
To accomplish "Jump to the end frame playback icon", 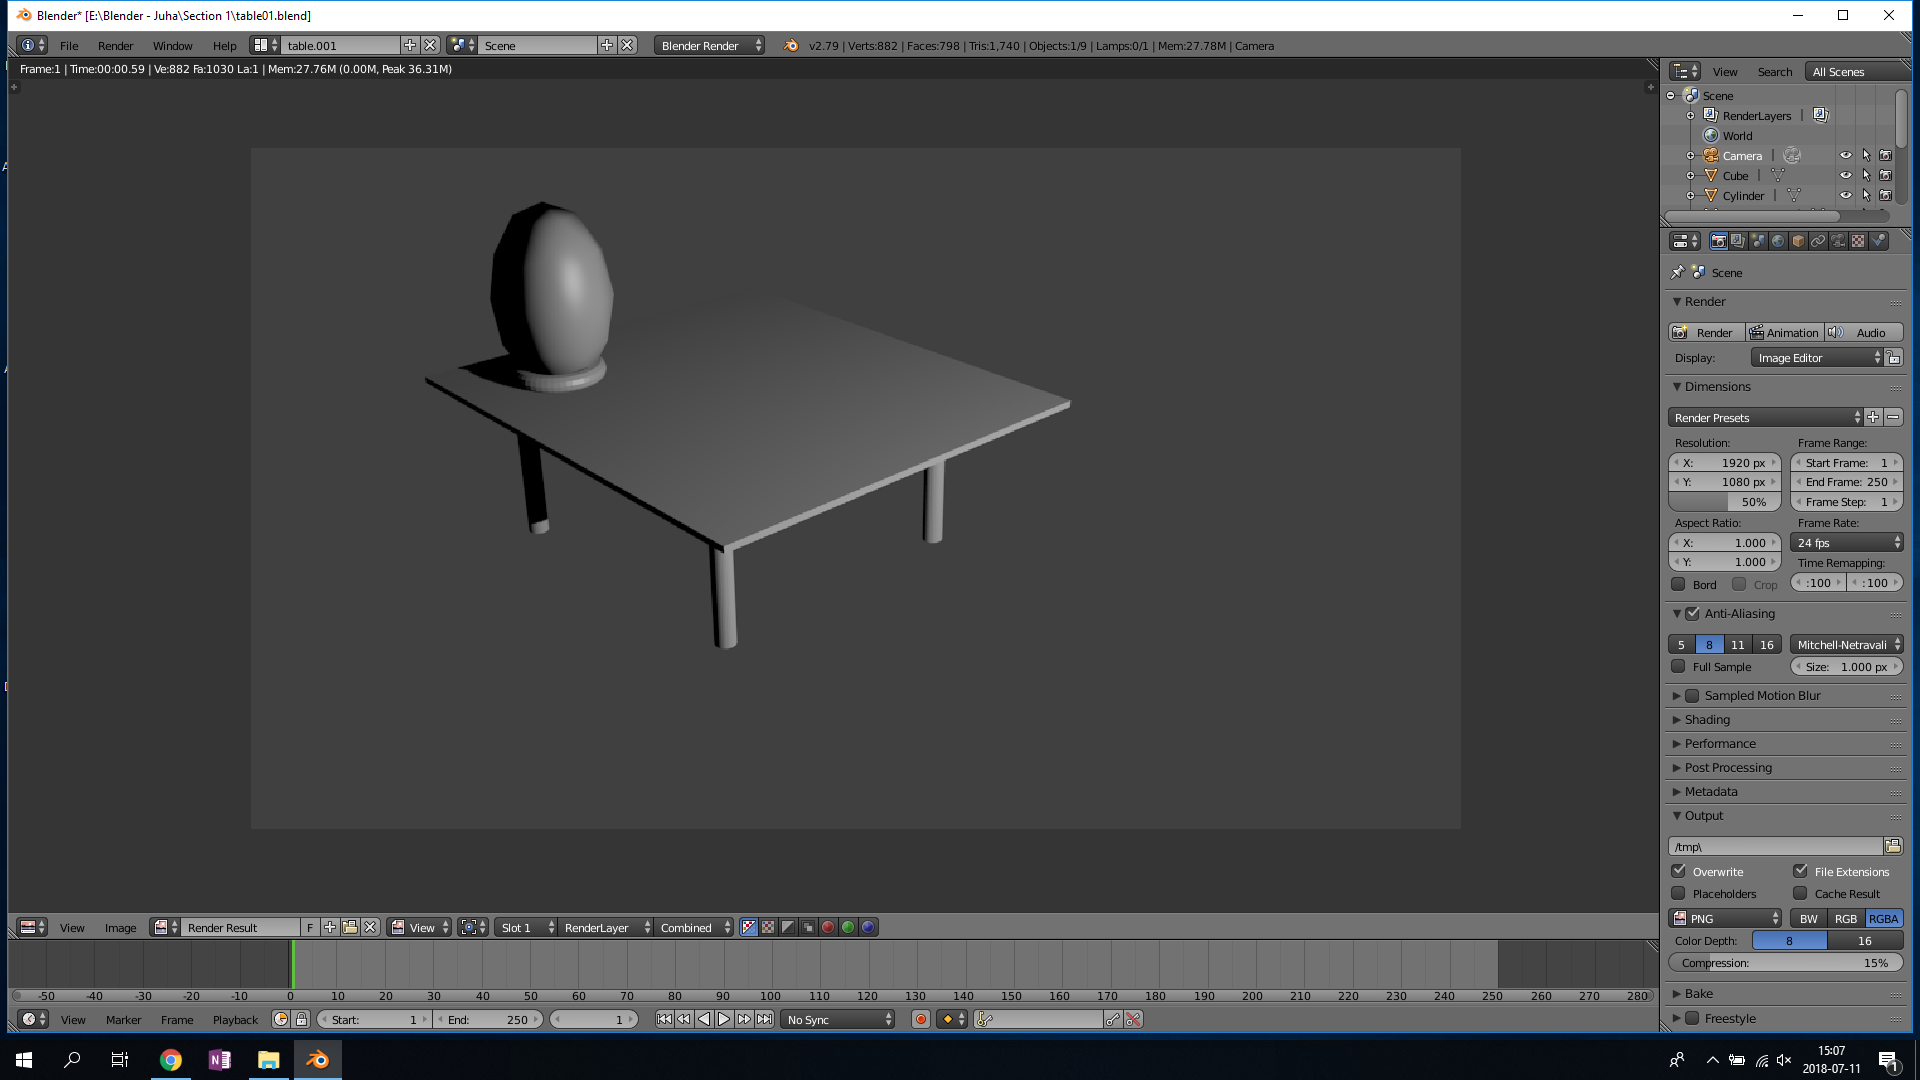I will pos(764,1019).
